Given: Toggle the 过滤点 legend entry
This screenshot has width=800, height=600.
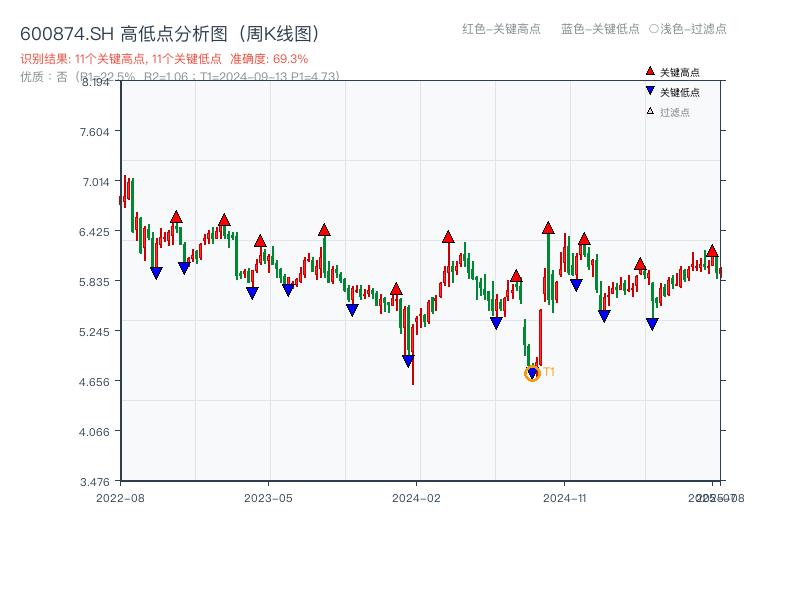Looking at the screenshot, I should (668, 112).
